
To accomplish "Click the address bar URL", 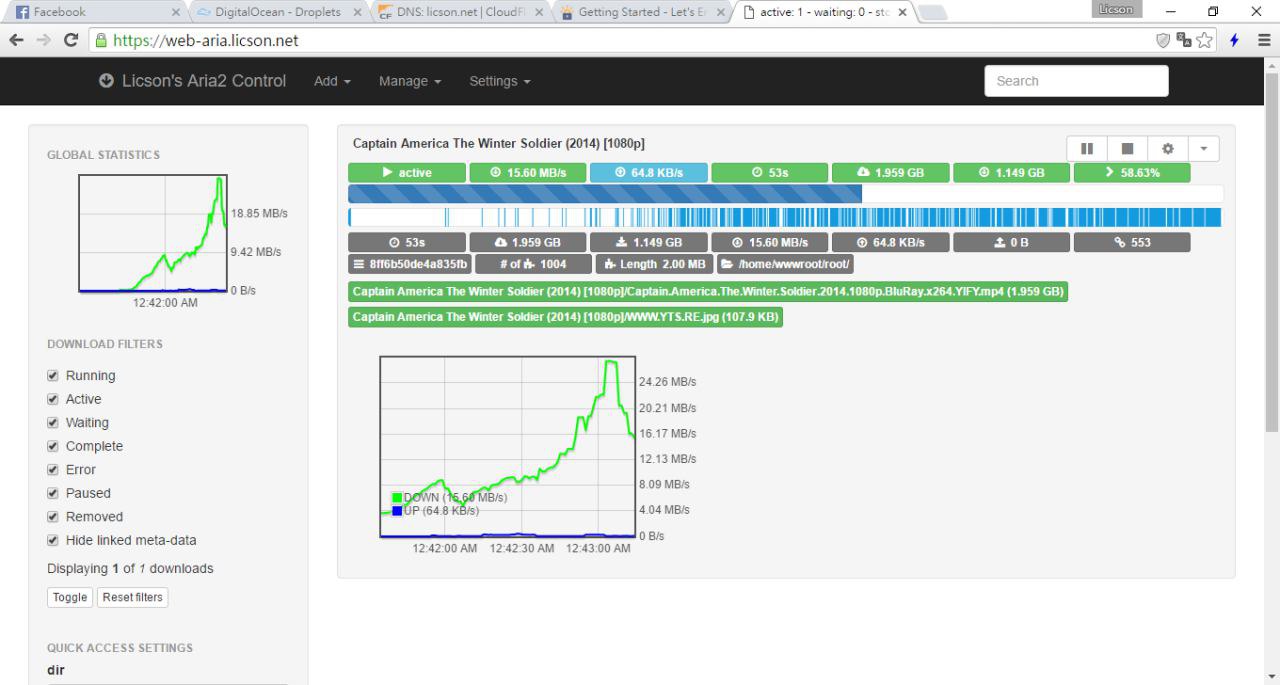I will [x=206, y=41].
